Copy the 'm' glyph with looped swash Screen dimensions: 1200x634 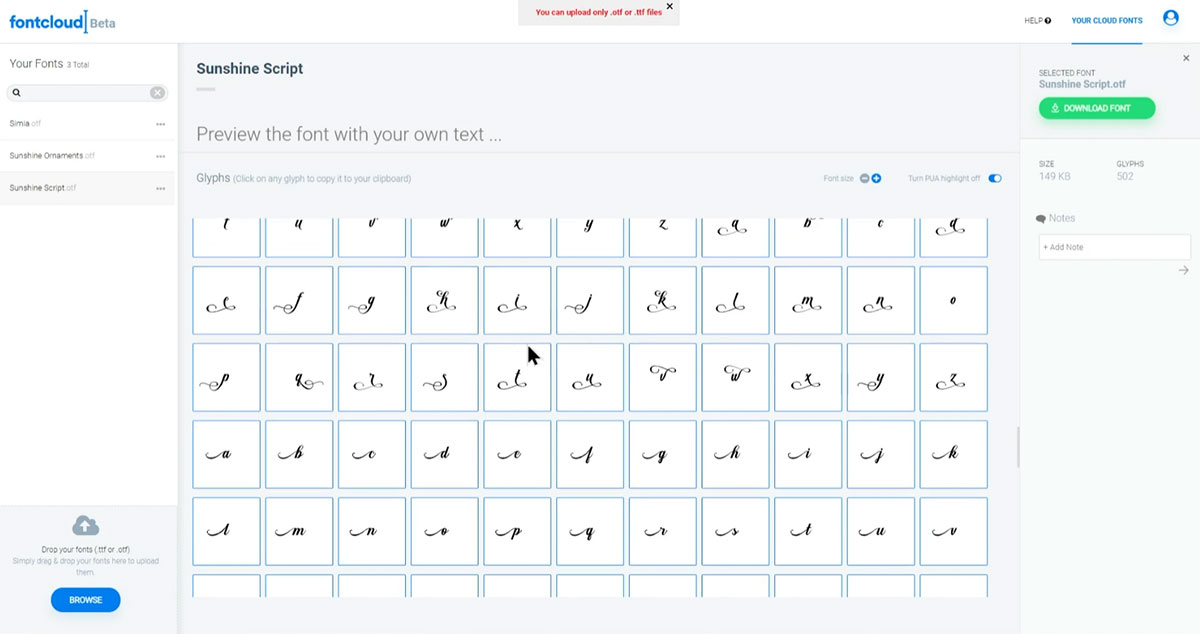(x=808, y=300)
